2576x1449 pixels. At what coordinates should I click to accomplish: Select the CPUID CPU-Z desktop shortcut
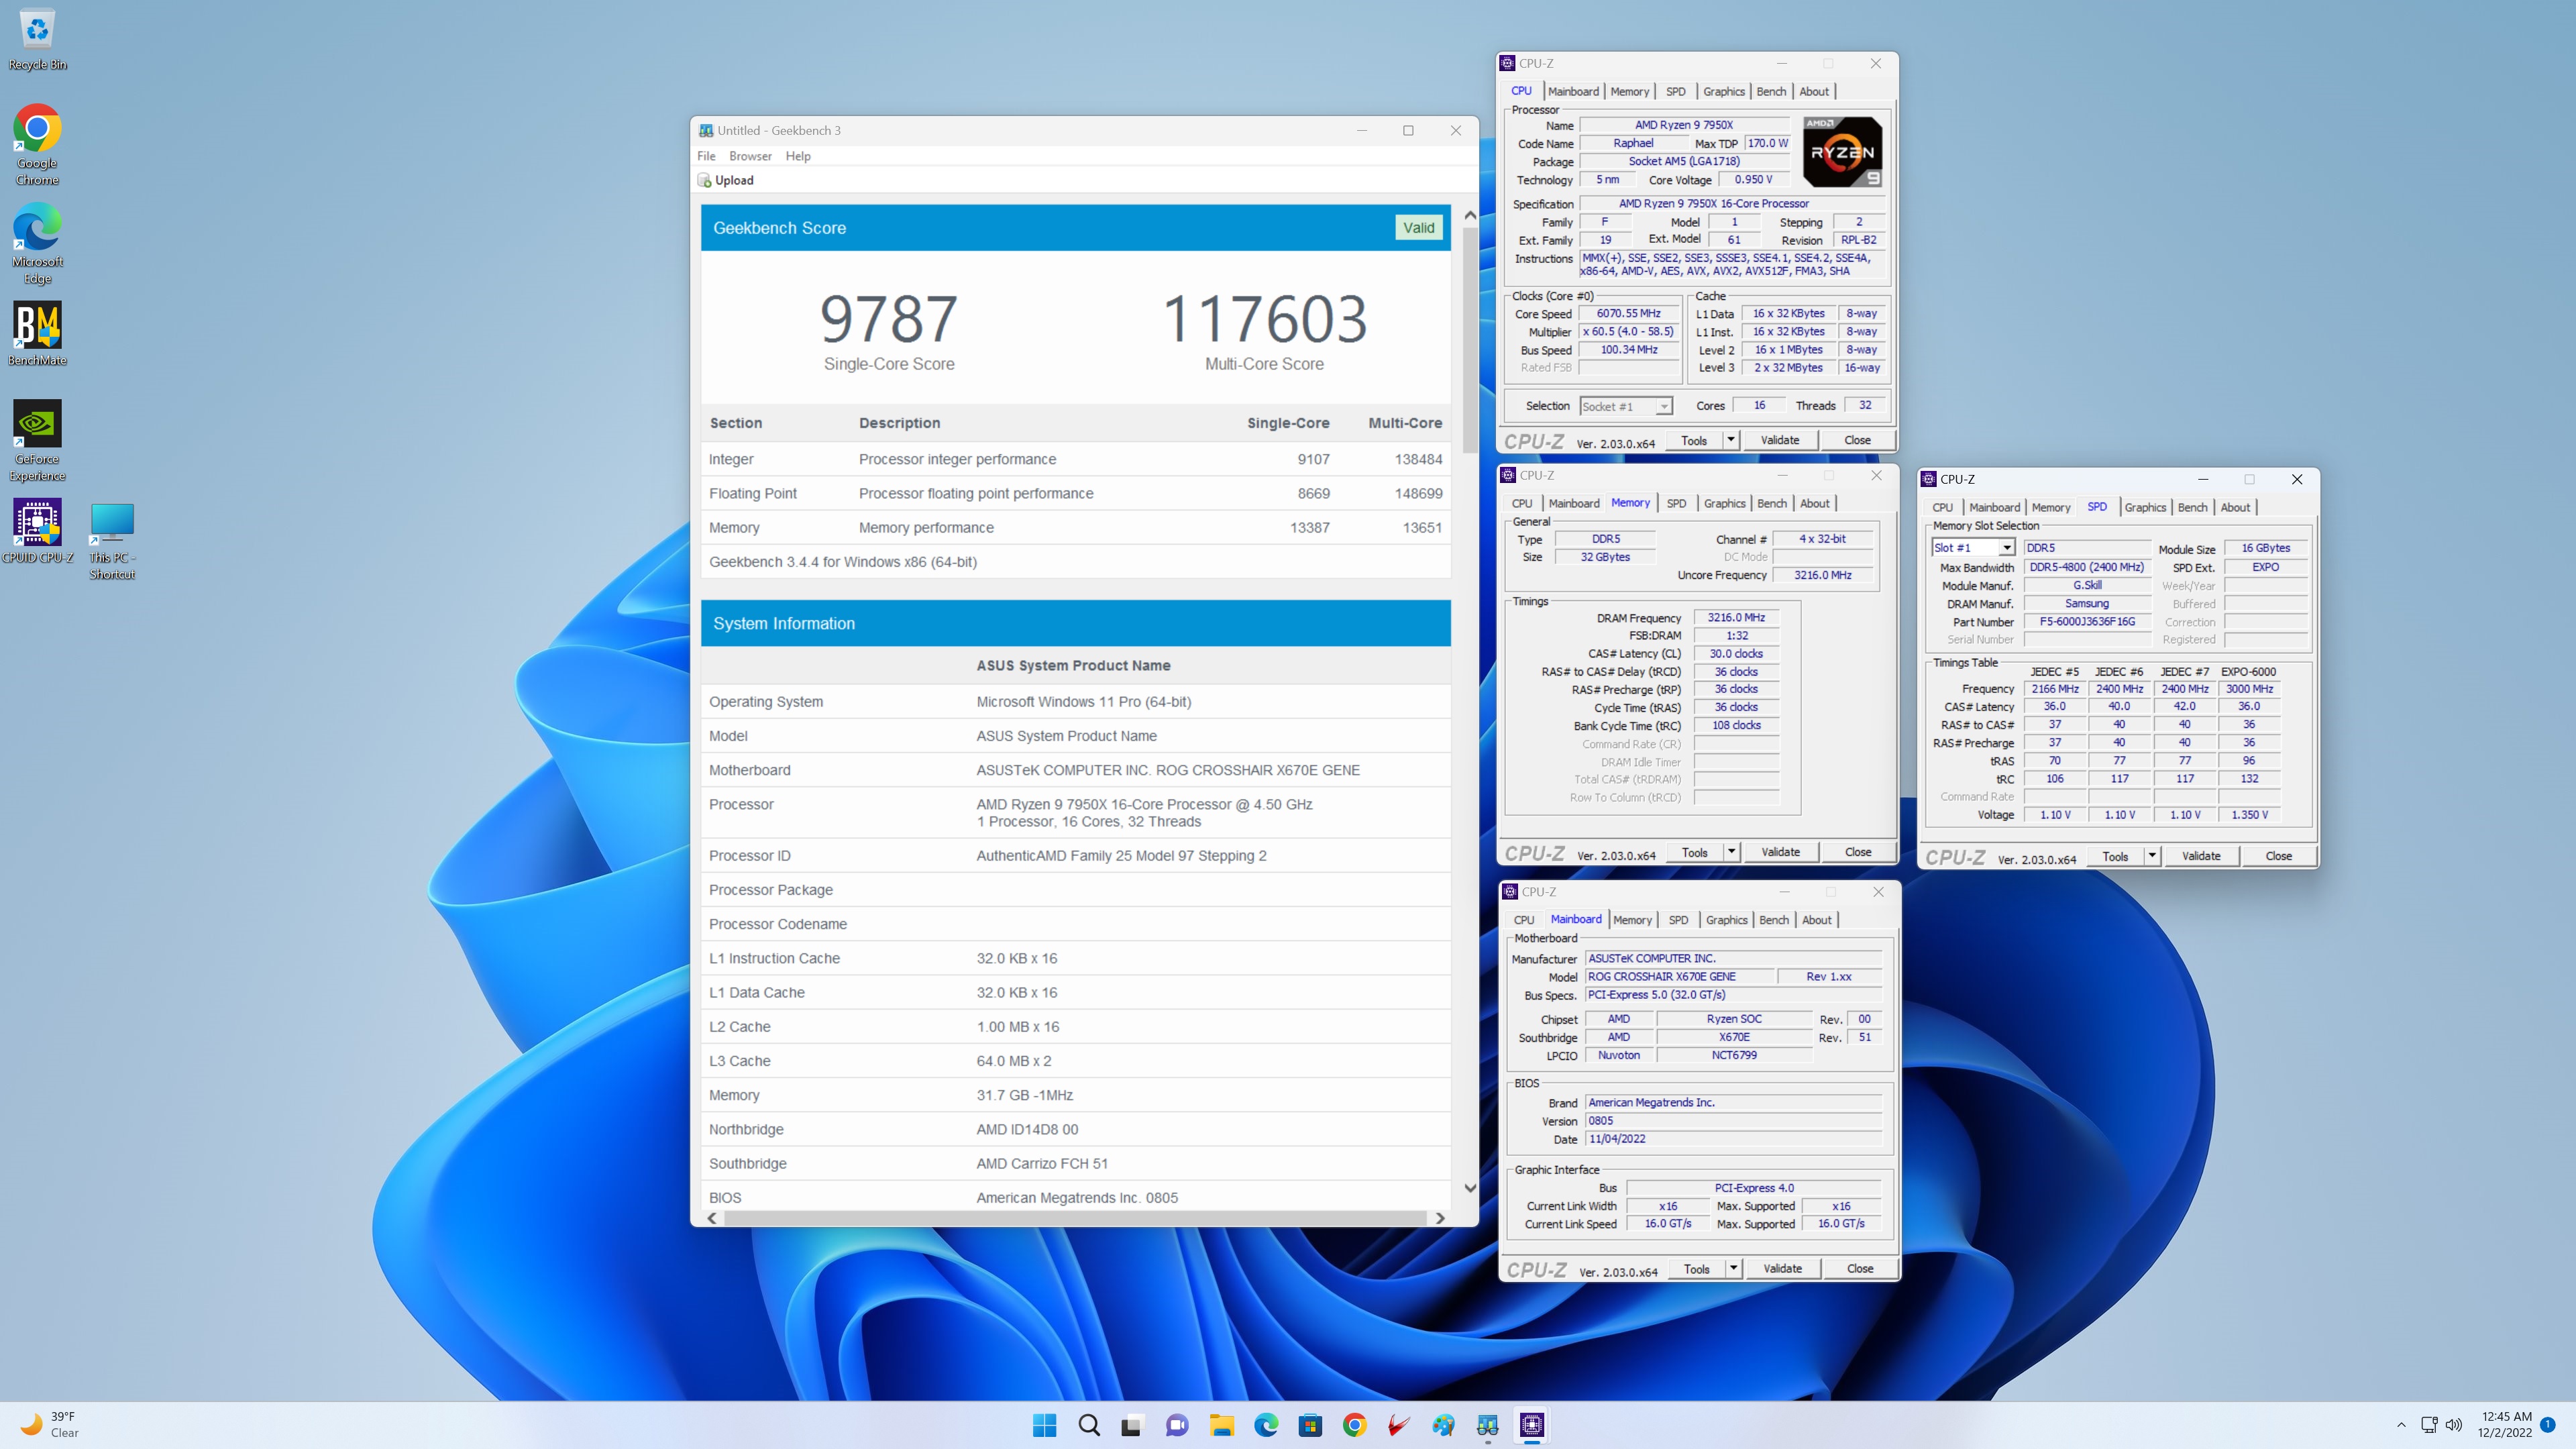click(x=37, y=532)
